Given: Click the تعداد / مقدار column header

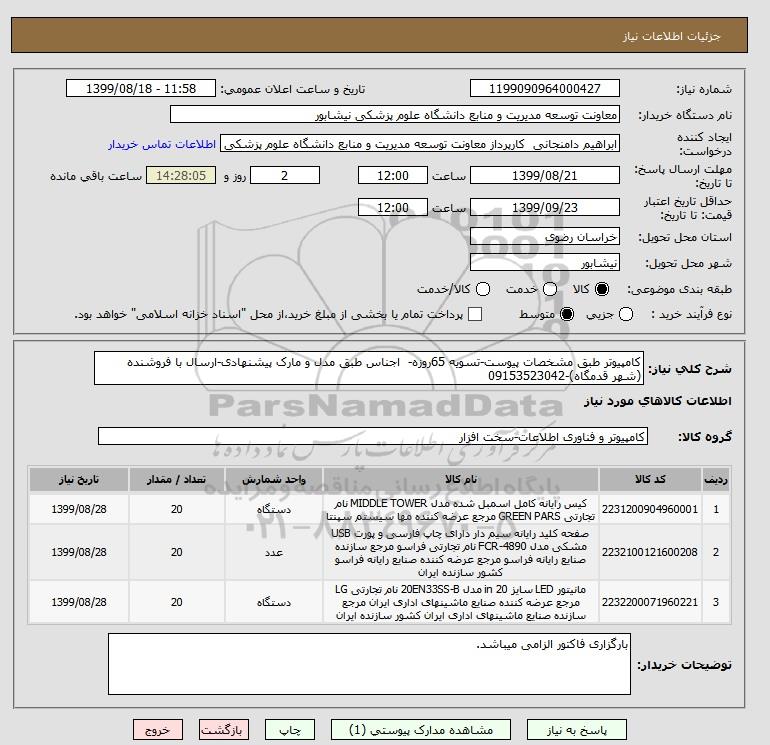Looking at the screenshot, I should [x=177, y=479].
